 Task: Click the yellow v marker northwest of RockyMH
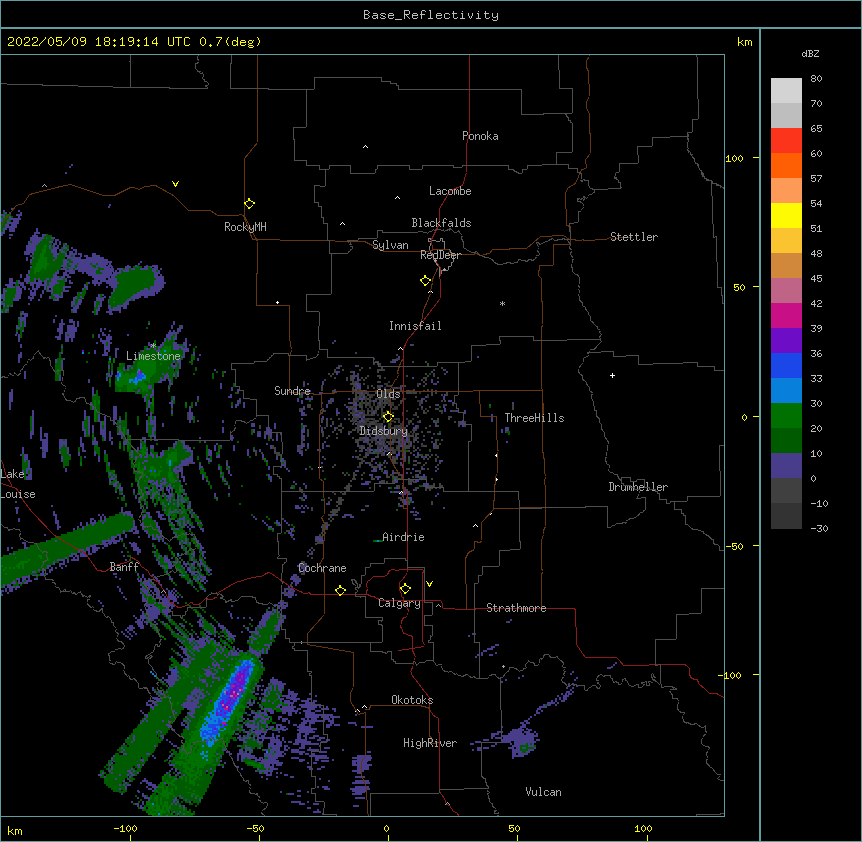click(175, 184)
